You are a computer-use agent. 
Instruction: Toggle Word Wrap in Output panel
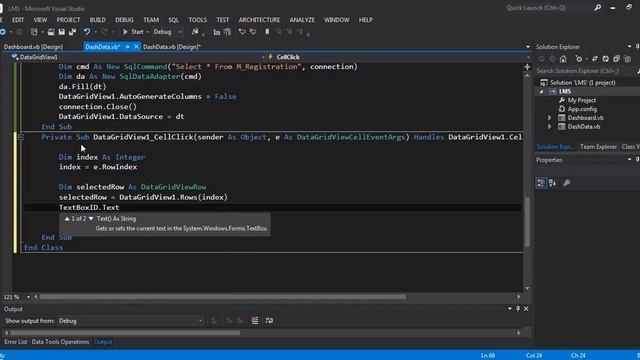(x=269, y=321)
